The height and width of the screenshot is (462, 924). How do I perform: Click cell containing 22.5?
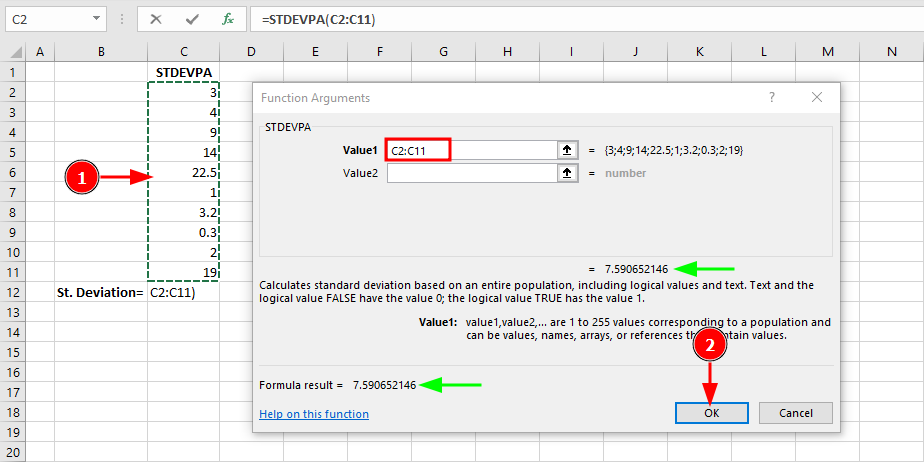point(183,172)
